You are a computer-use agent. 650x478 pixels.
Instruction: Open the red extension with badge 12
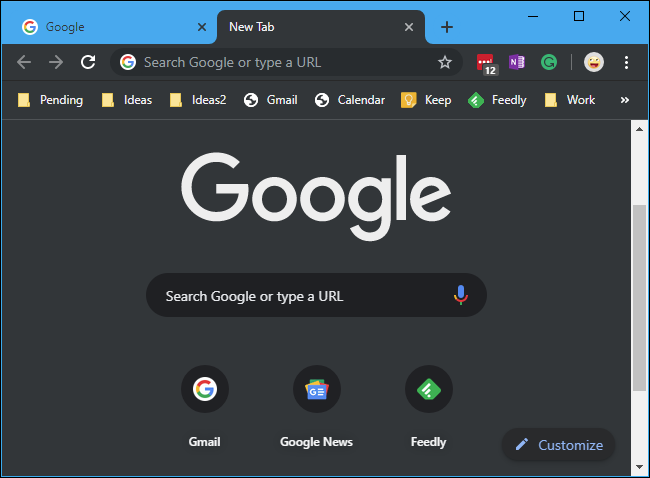[486, 63]
